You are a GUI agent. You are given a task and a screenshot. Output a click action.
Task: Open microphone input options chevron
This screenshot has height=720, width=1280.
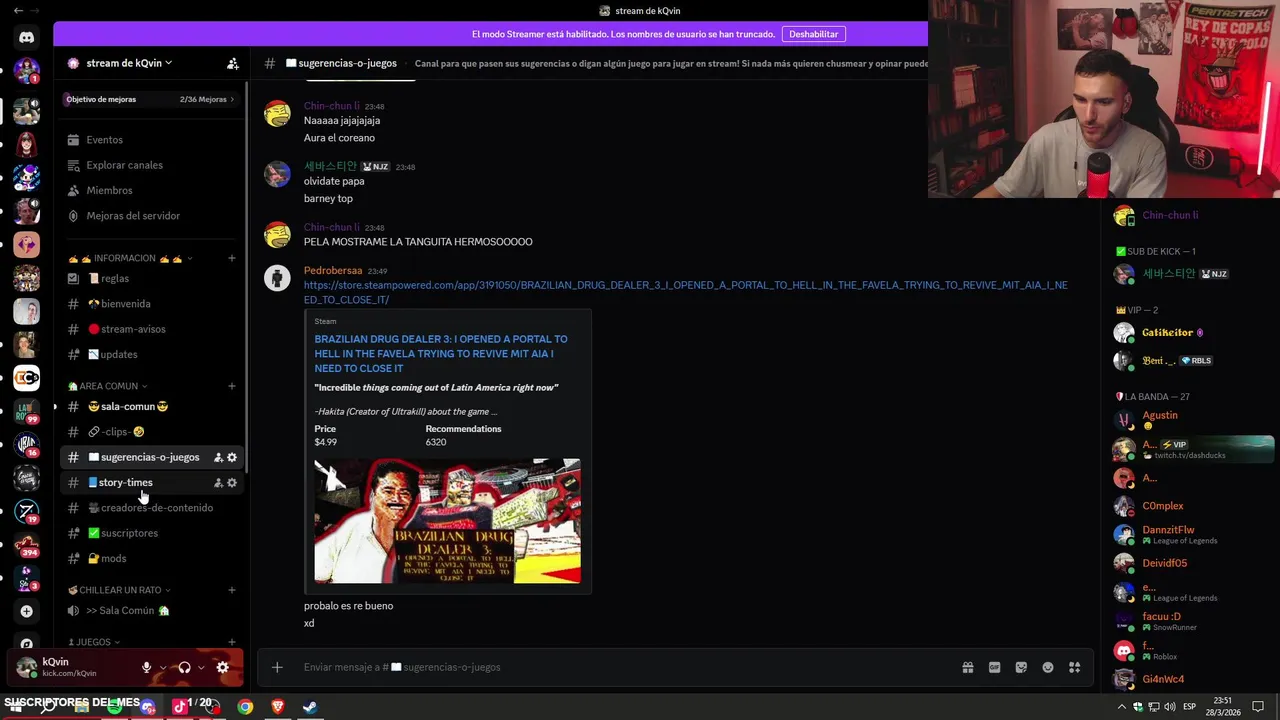163,667
